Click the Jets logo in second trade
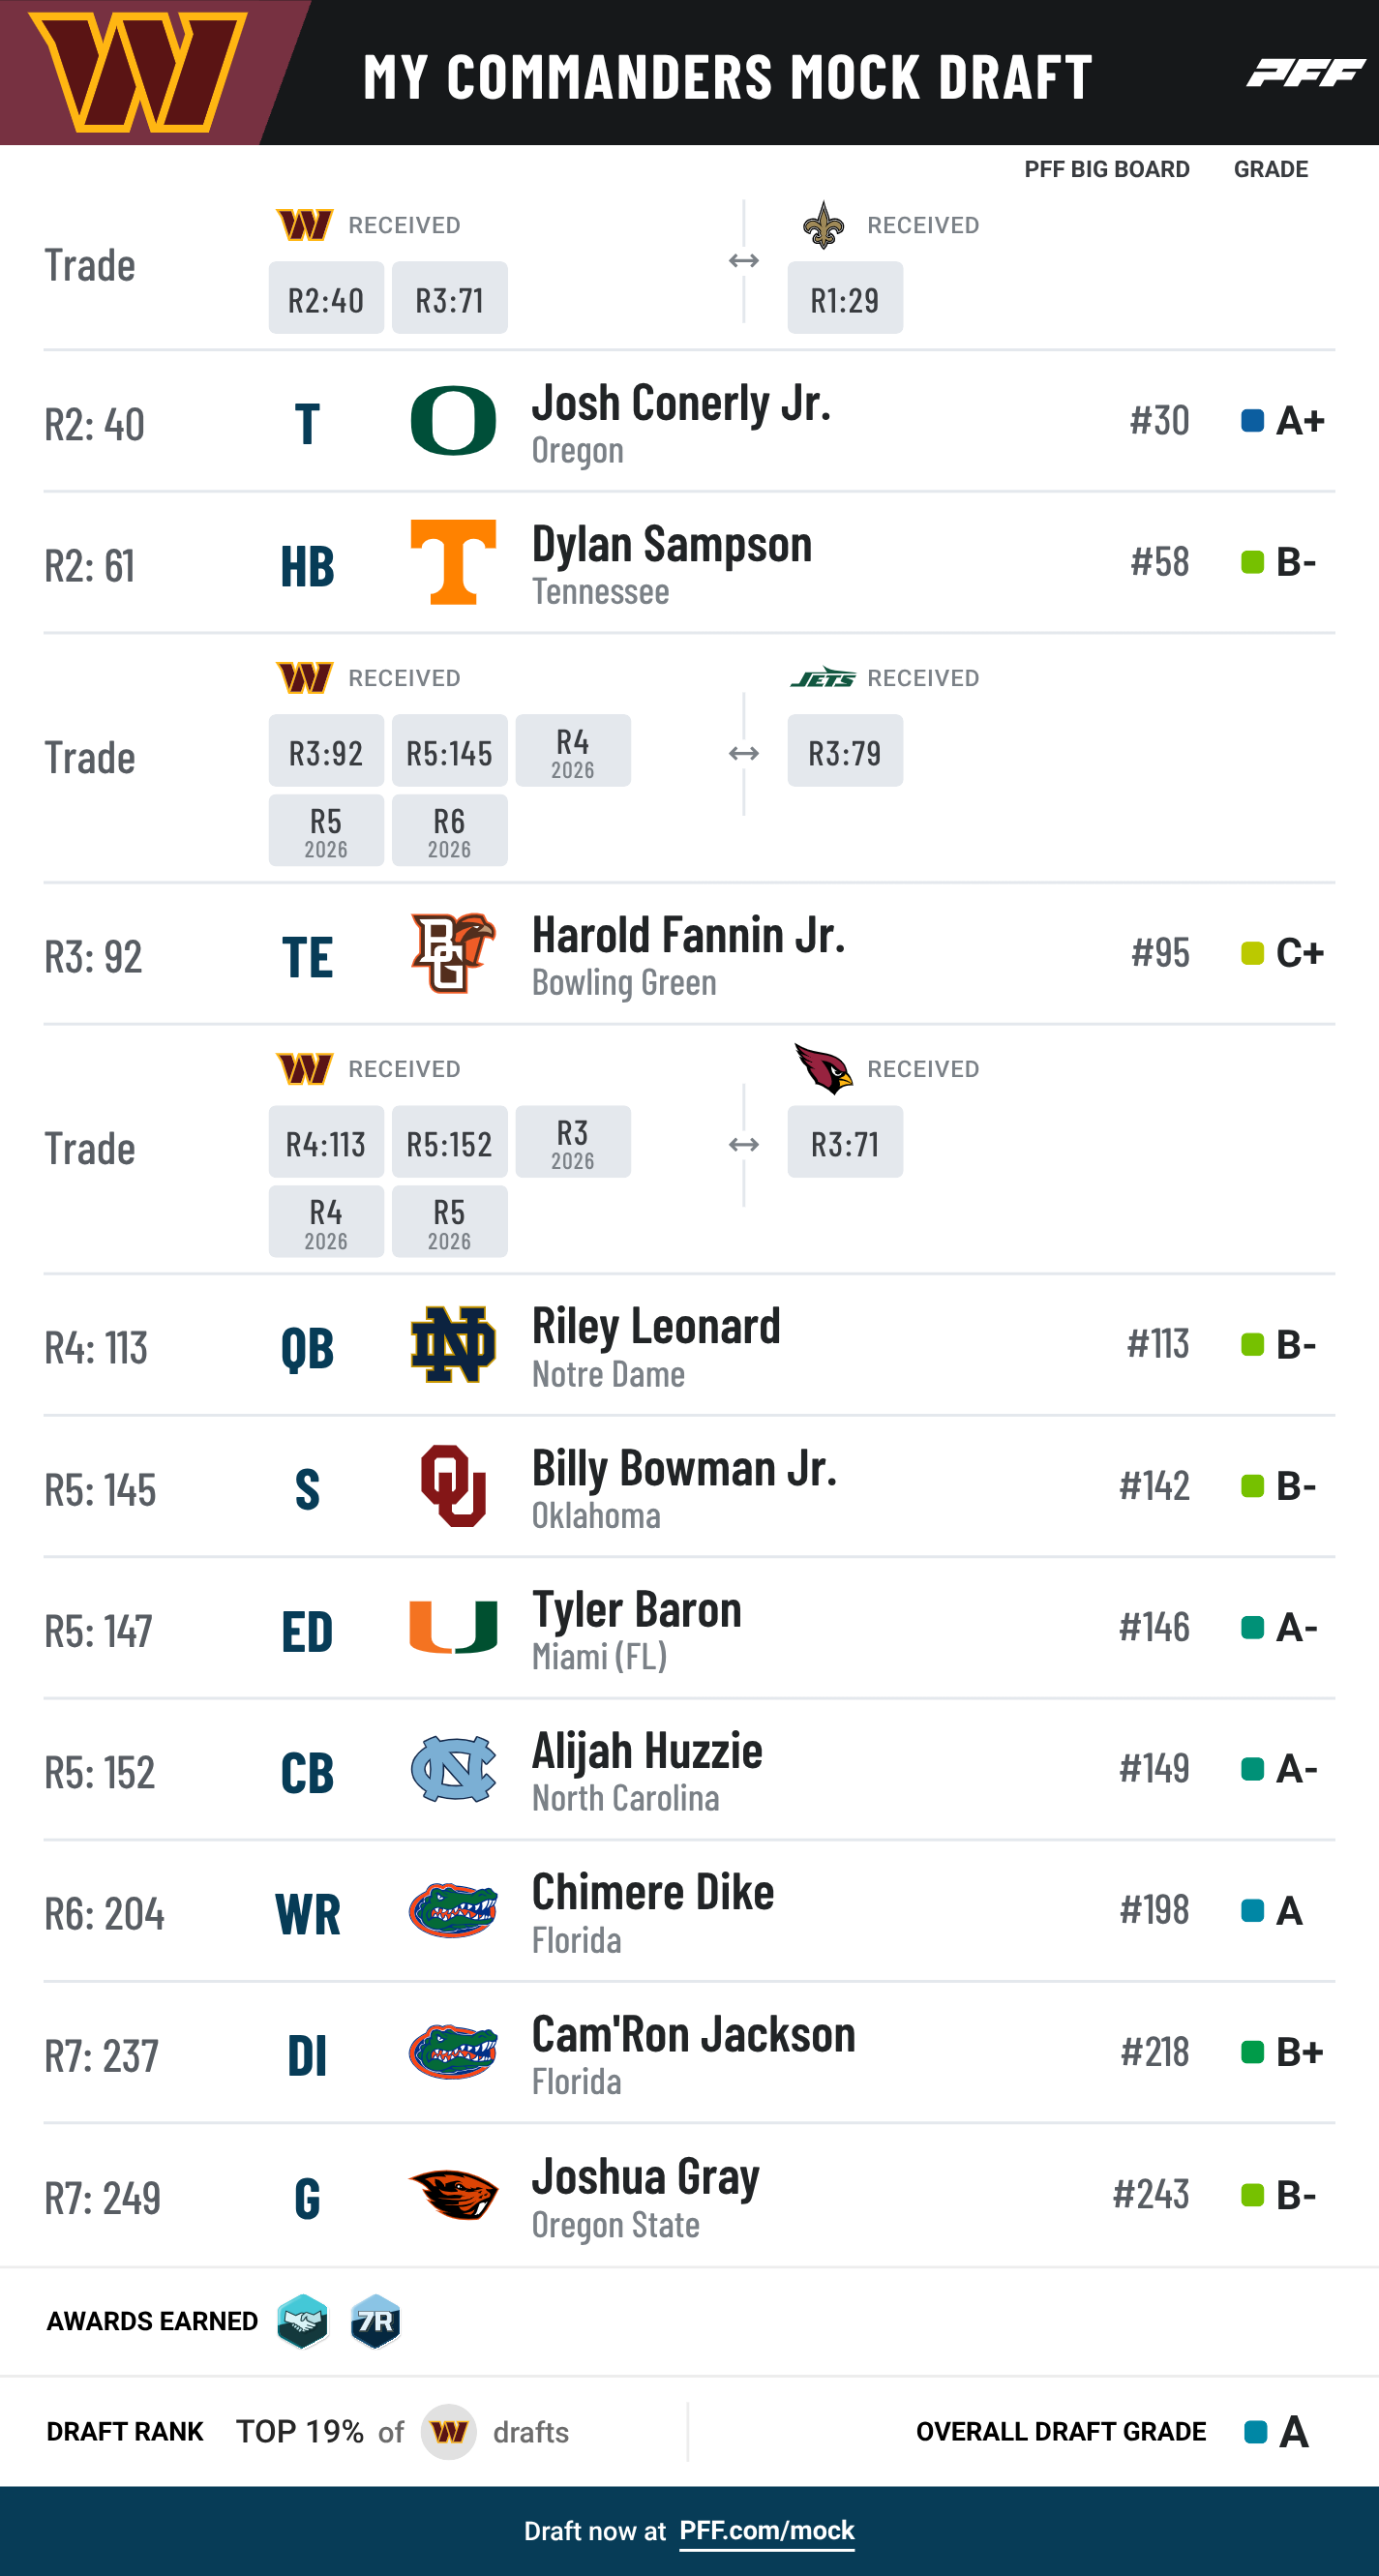Viewport: 1379px width, 2576px height. (823, 678)
